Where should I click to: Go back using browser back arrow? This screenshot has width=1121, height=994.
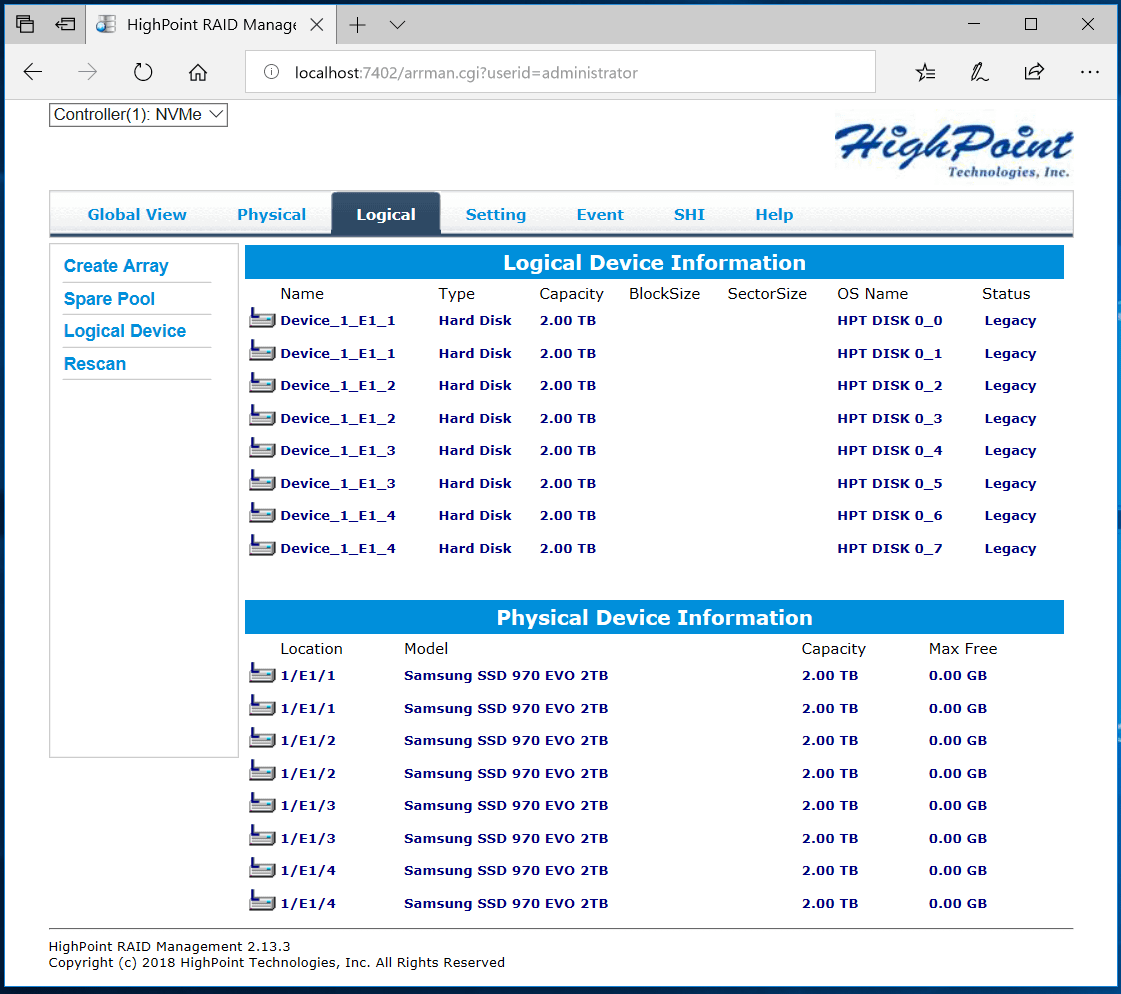tap(33, 72)
